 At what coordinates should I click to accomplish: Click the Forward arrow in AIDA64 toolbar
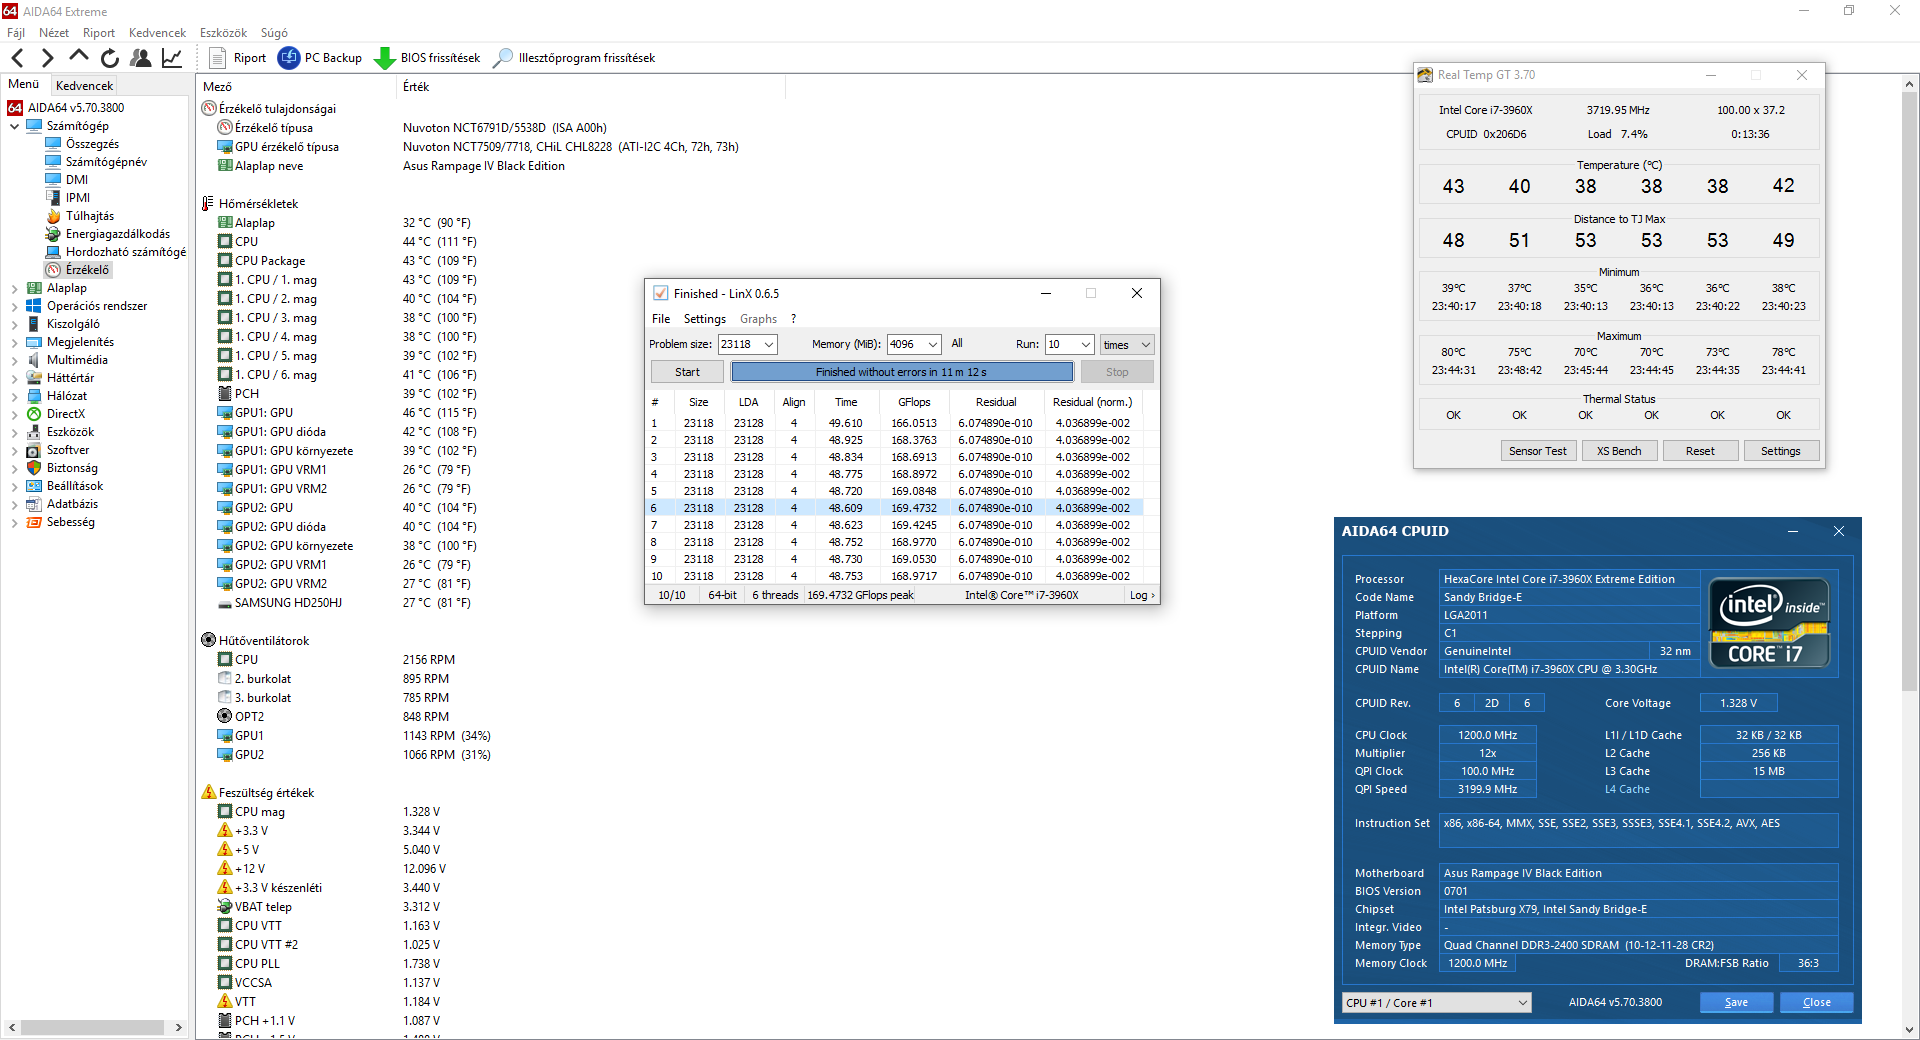tap(47, 58)
